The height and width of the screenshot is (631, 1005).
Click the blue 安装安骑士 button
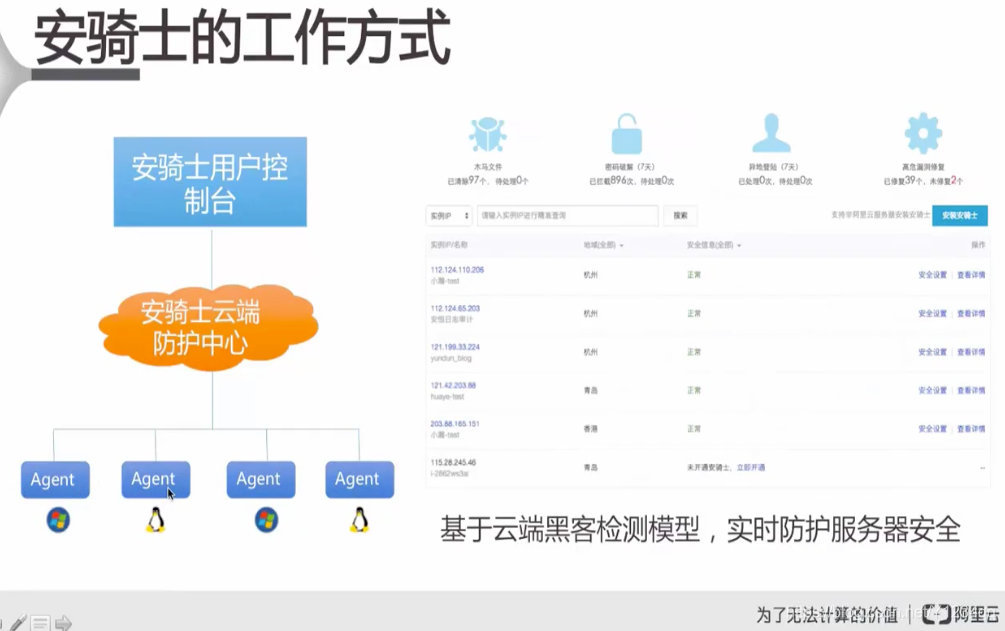pyautogui.click(x=959, y=215)
